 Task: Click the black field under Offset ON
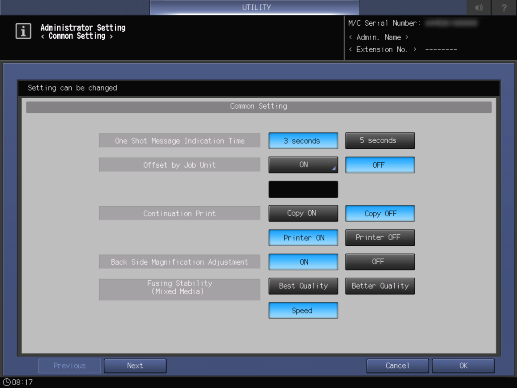coord(303,189)
